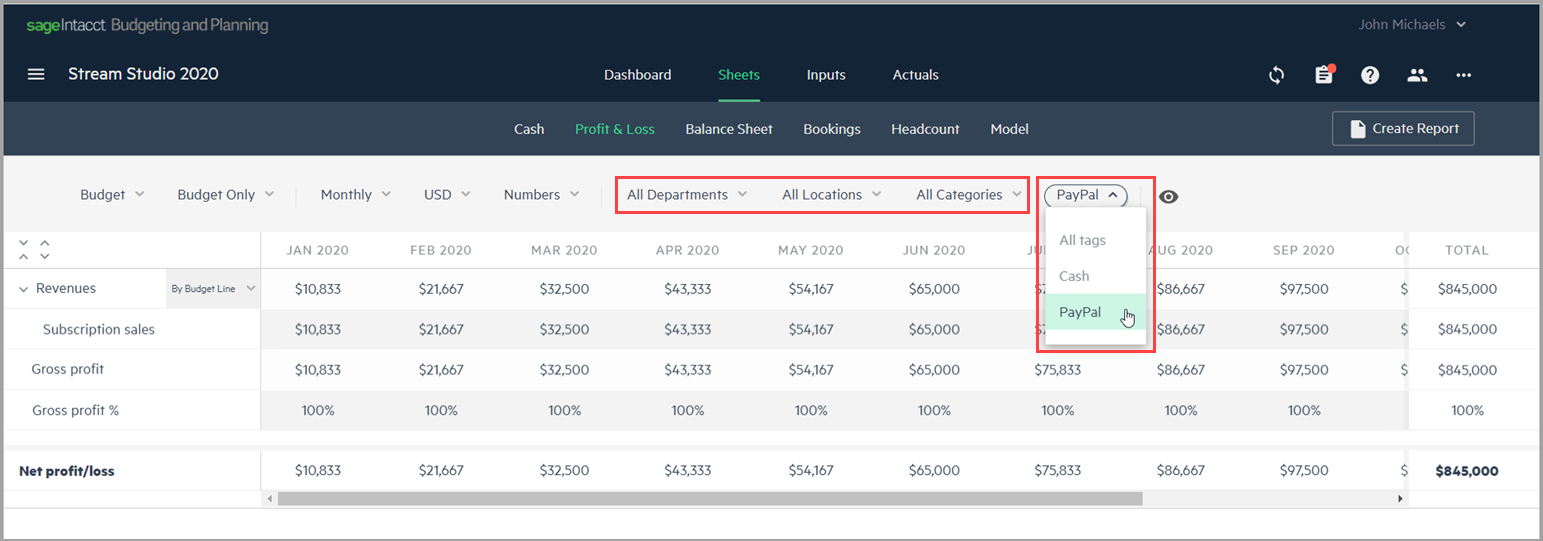The image size is (1543, 541).
Task: Open the tasks clipboard notifications icon
Action: (x=1324, y=75)
